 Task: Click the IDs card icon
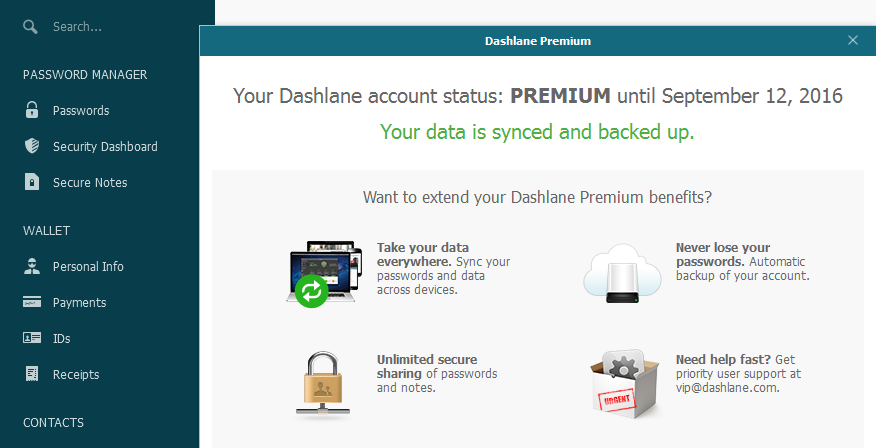(x=32, y=338)
